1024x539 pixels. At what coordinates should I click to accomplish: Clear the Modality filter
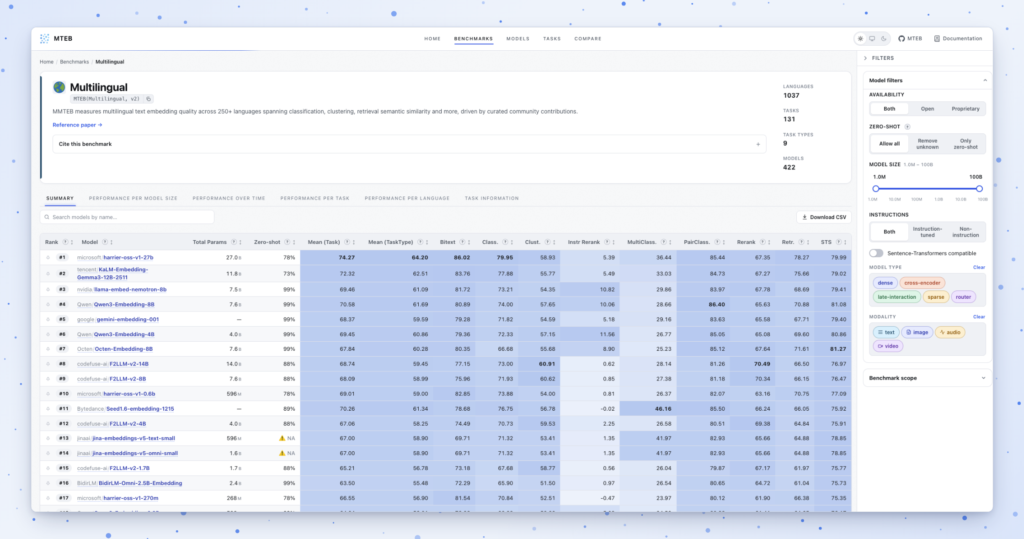(x=979, y=317)
